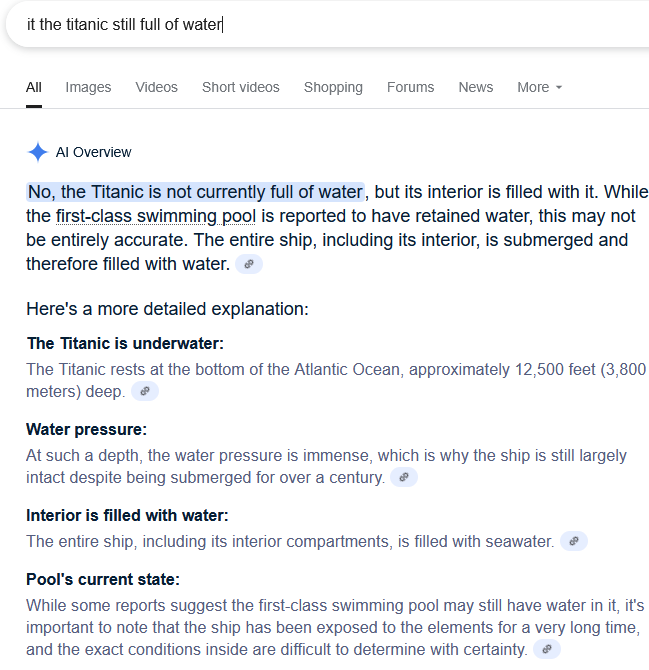Open source link icon after 'filled with water.'

click(x=249, y=264)
